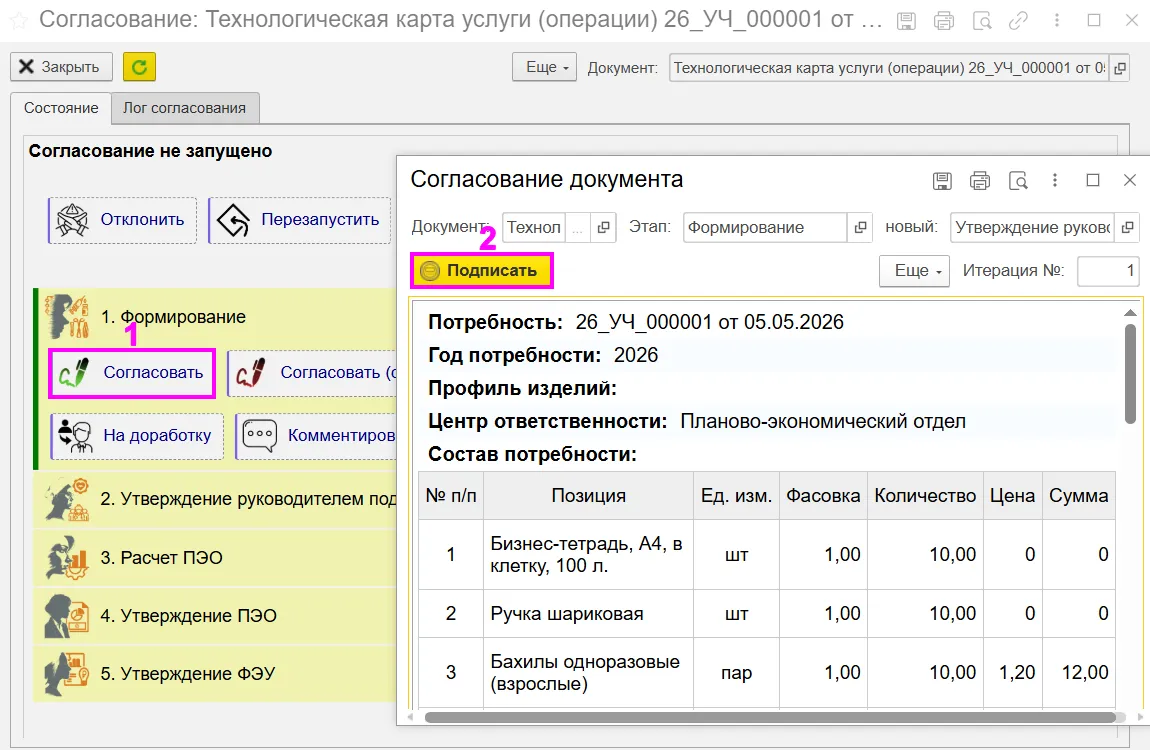Click the Потребность 26_УЧ_000001 line

636,323
